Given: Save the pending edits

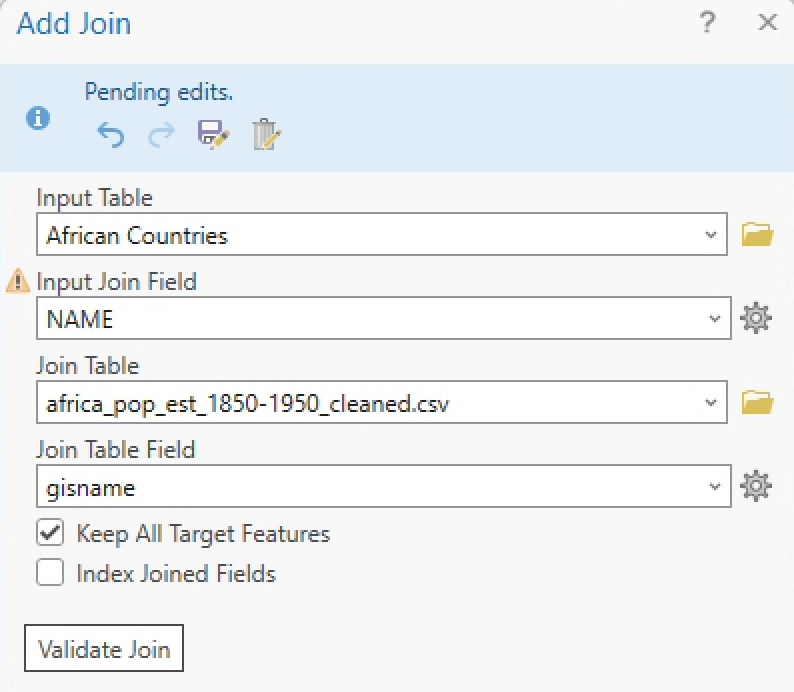Looking at the screenshot, I should coord(213,135).
